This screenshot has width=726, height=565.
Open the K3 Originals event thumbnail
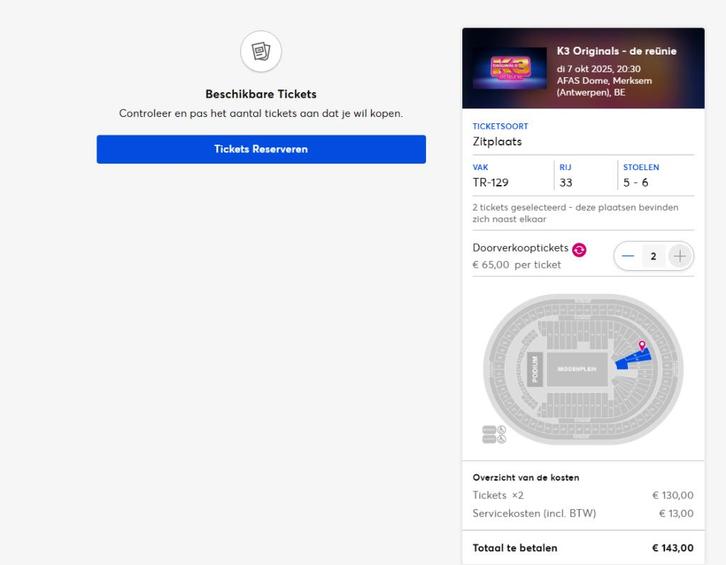[511, 70]
